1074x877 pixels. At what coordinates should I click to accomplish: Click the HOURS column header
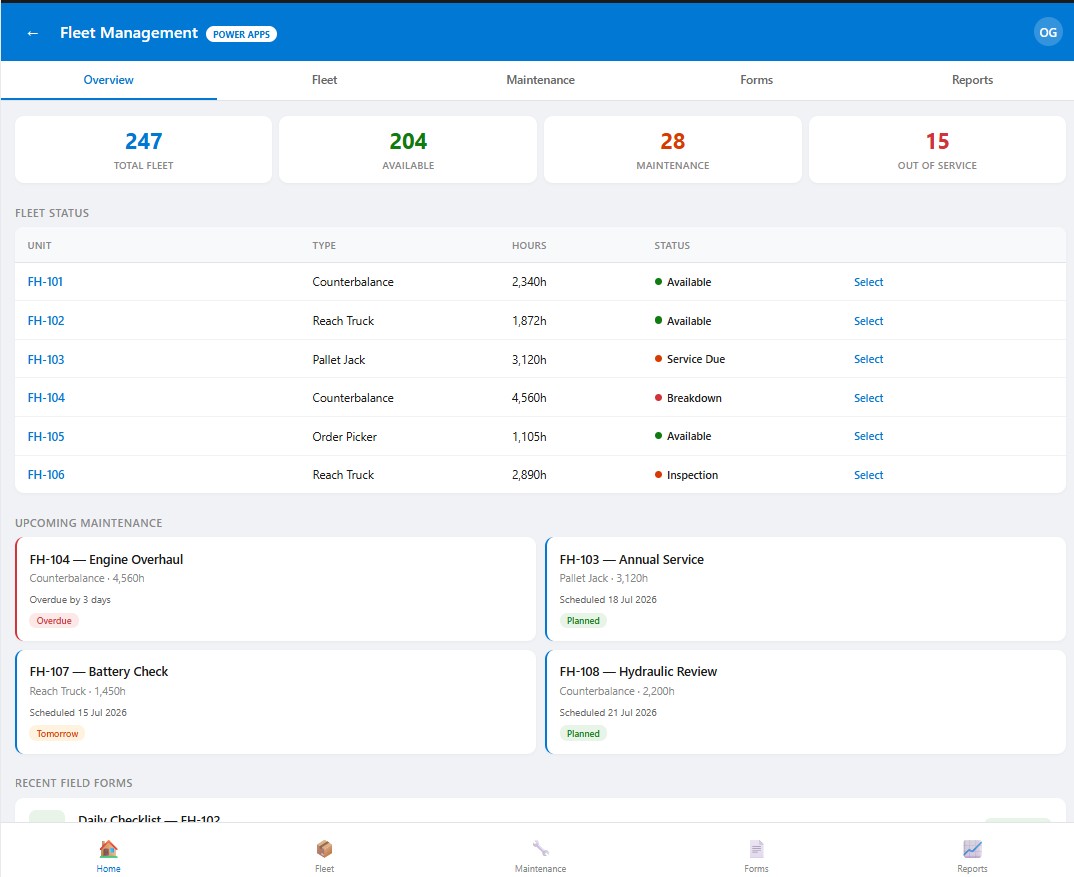[529, 245]
